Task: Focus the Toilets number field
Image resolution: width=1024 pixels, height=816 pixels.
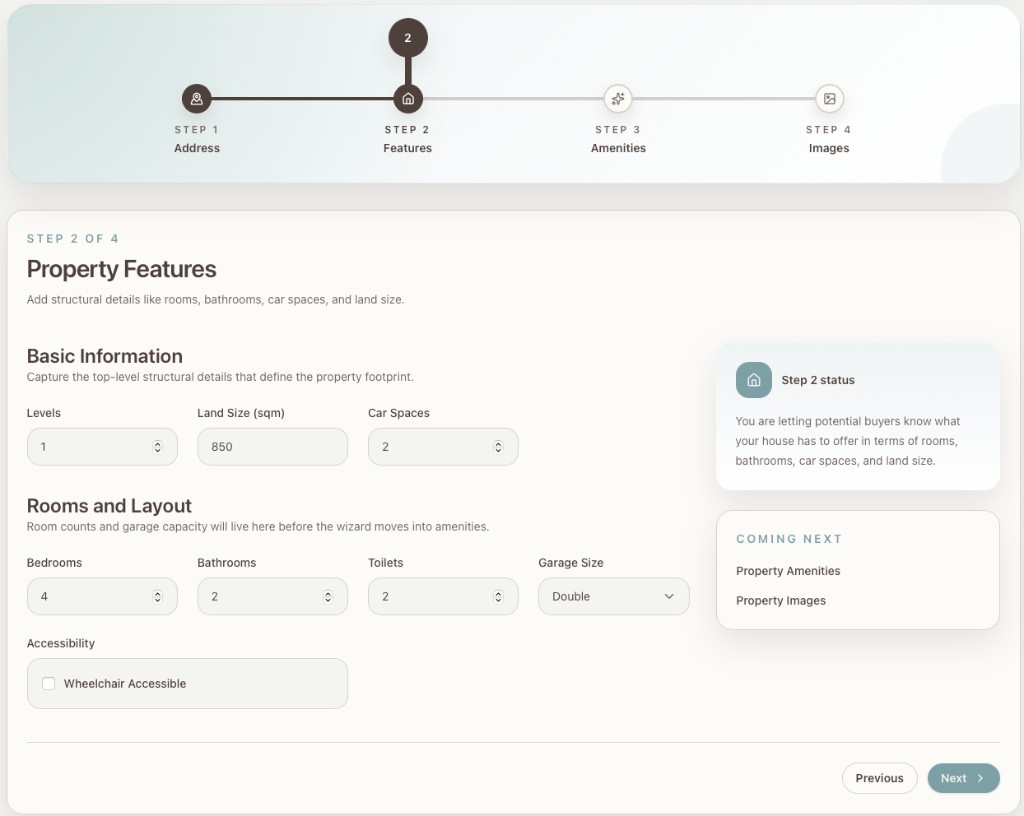Action: pyautogui.click(x=443, y=596)
